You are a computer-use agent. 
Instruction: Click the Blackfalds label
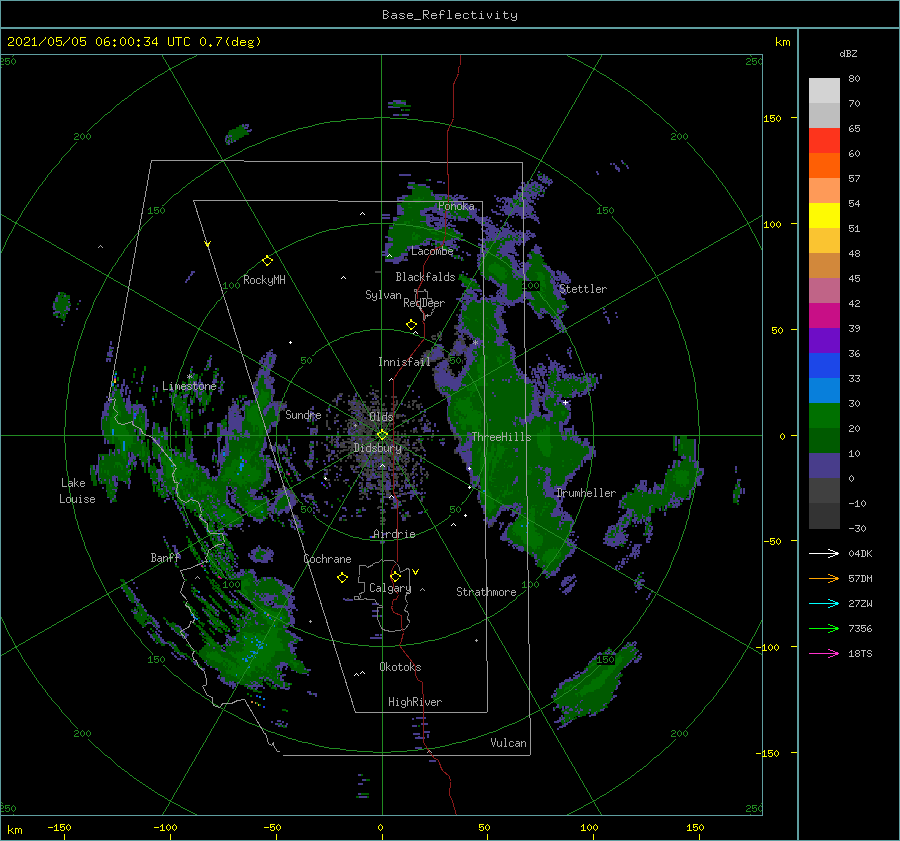[425, 277]
